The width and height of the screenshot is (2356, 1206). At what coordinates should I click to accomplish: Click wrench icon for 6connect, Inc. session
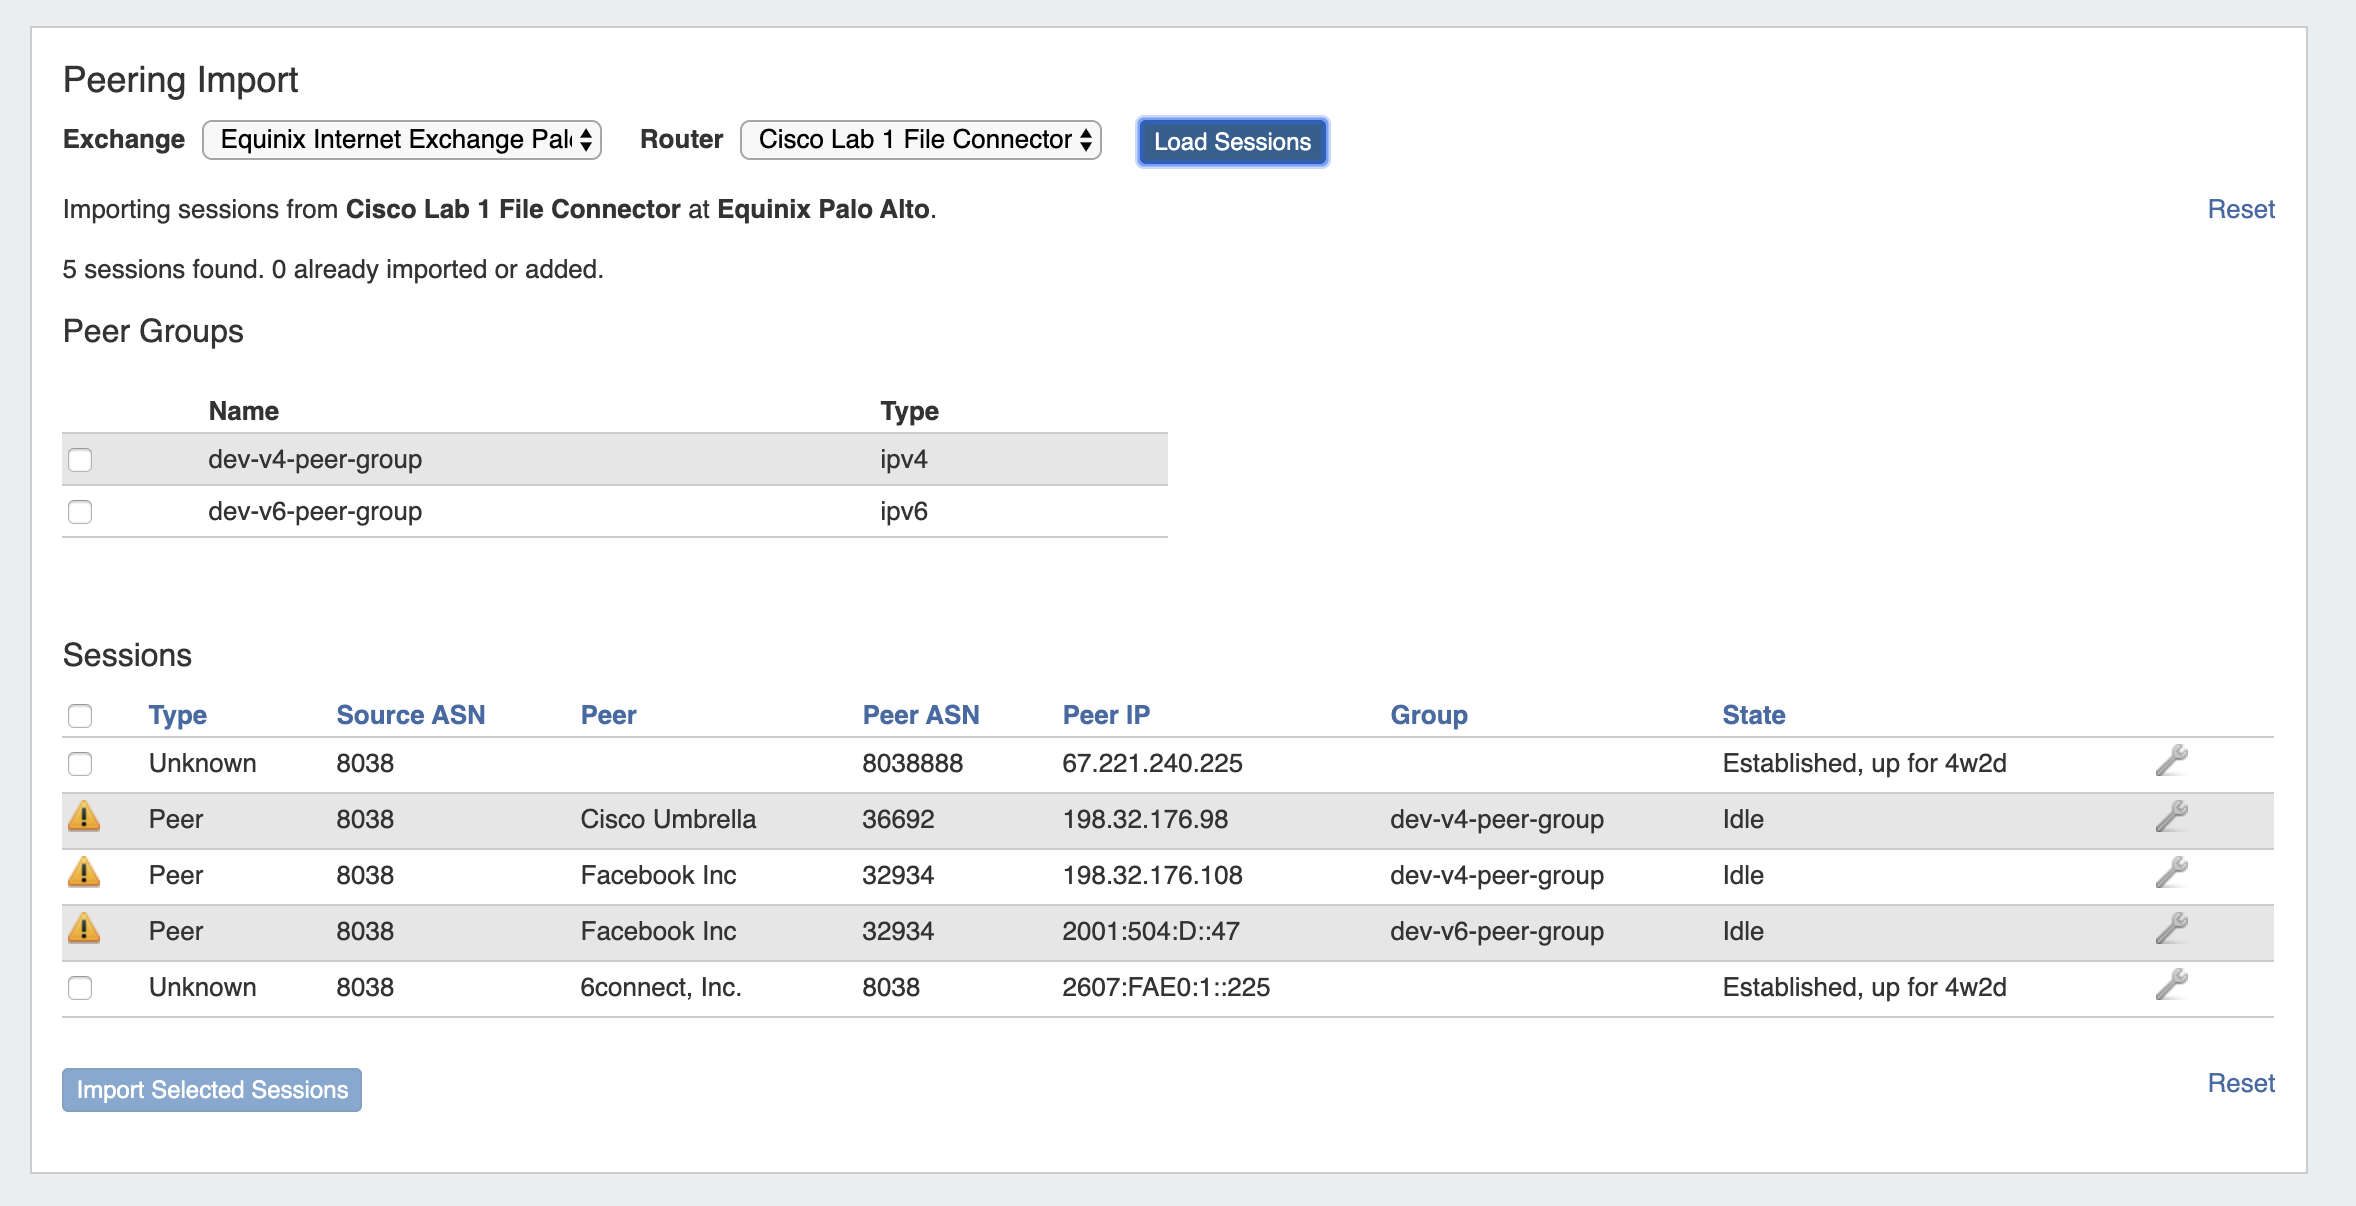click(x=2171, y=985)
